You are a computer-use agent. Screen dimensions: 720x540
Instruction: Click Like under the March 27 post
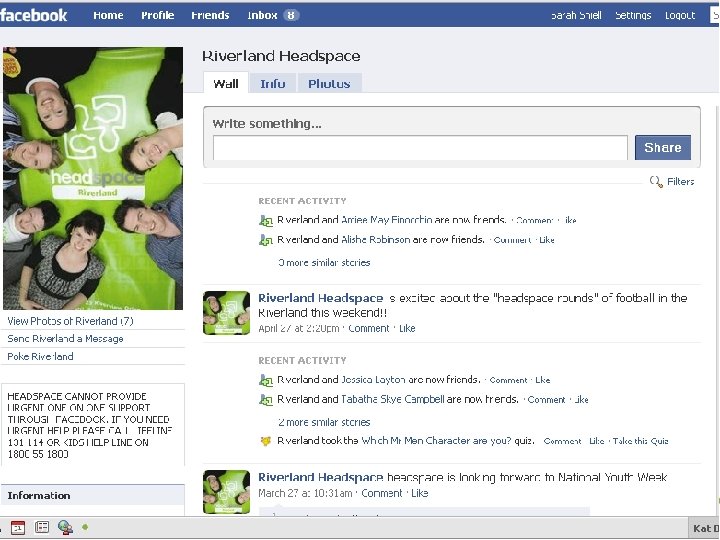click(x=420, y=493)
